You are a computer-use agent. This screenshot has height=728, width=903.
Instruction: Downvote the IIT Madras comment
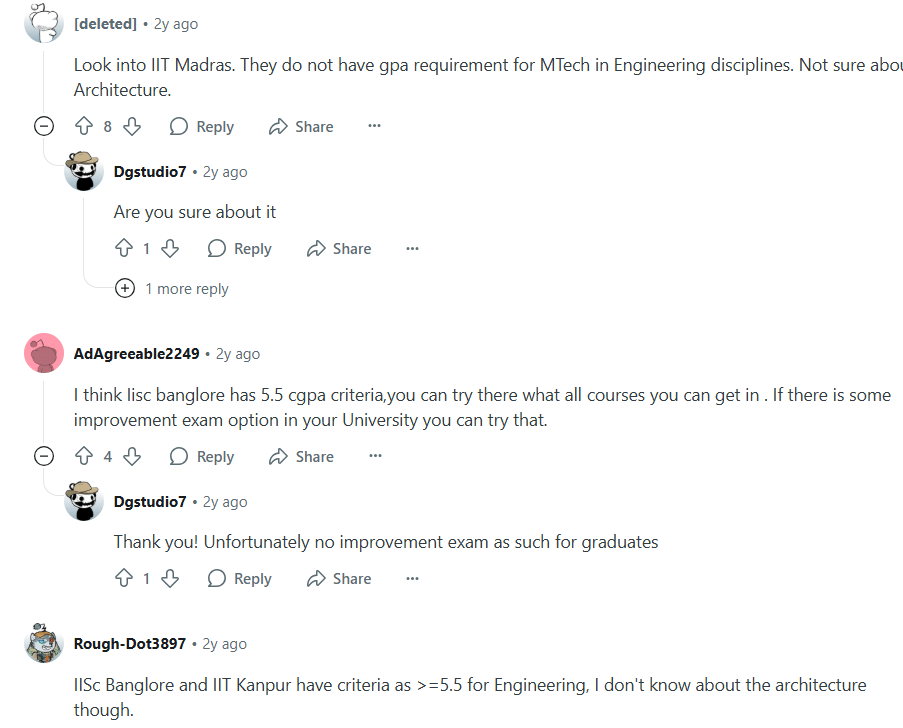tap(132, 127)
